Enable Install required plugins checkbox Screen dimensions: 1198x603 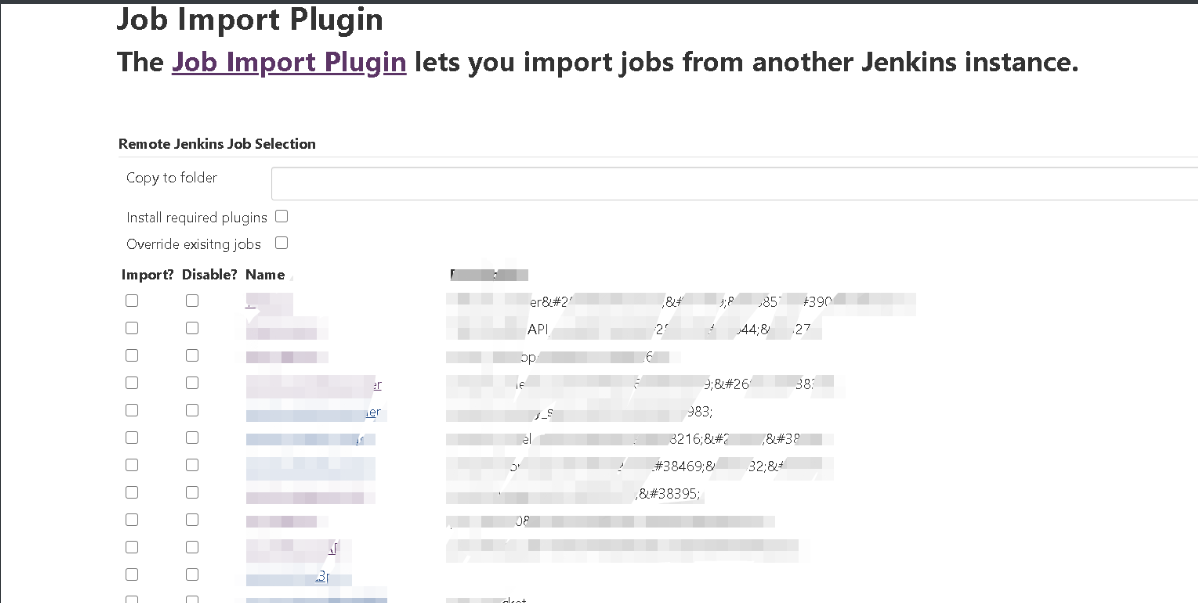point(281,216)
